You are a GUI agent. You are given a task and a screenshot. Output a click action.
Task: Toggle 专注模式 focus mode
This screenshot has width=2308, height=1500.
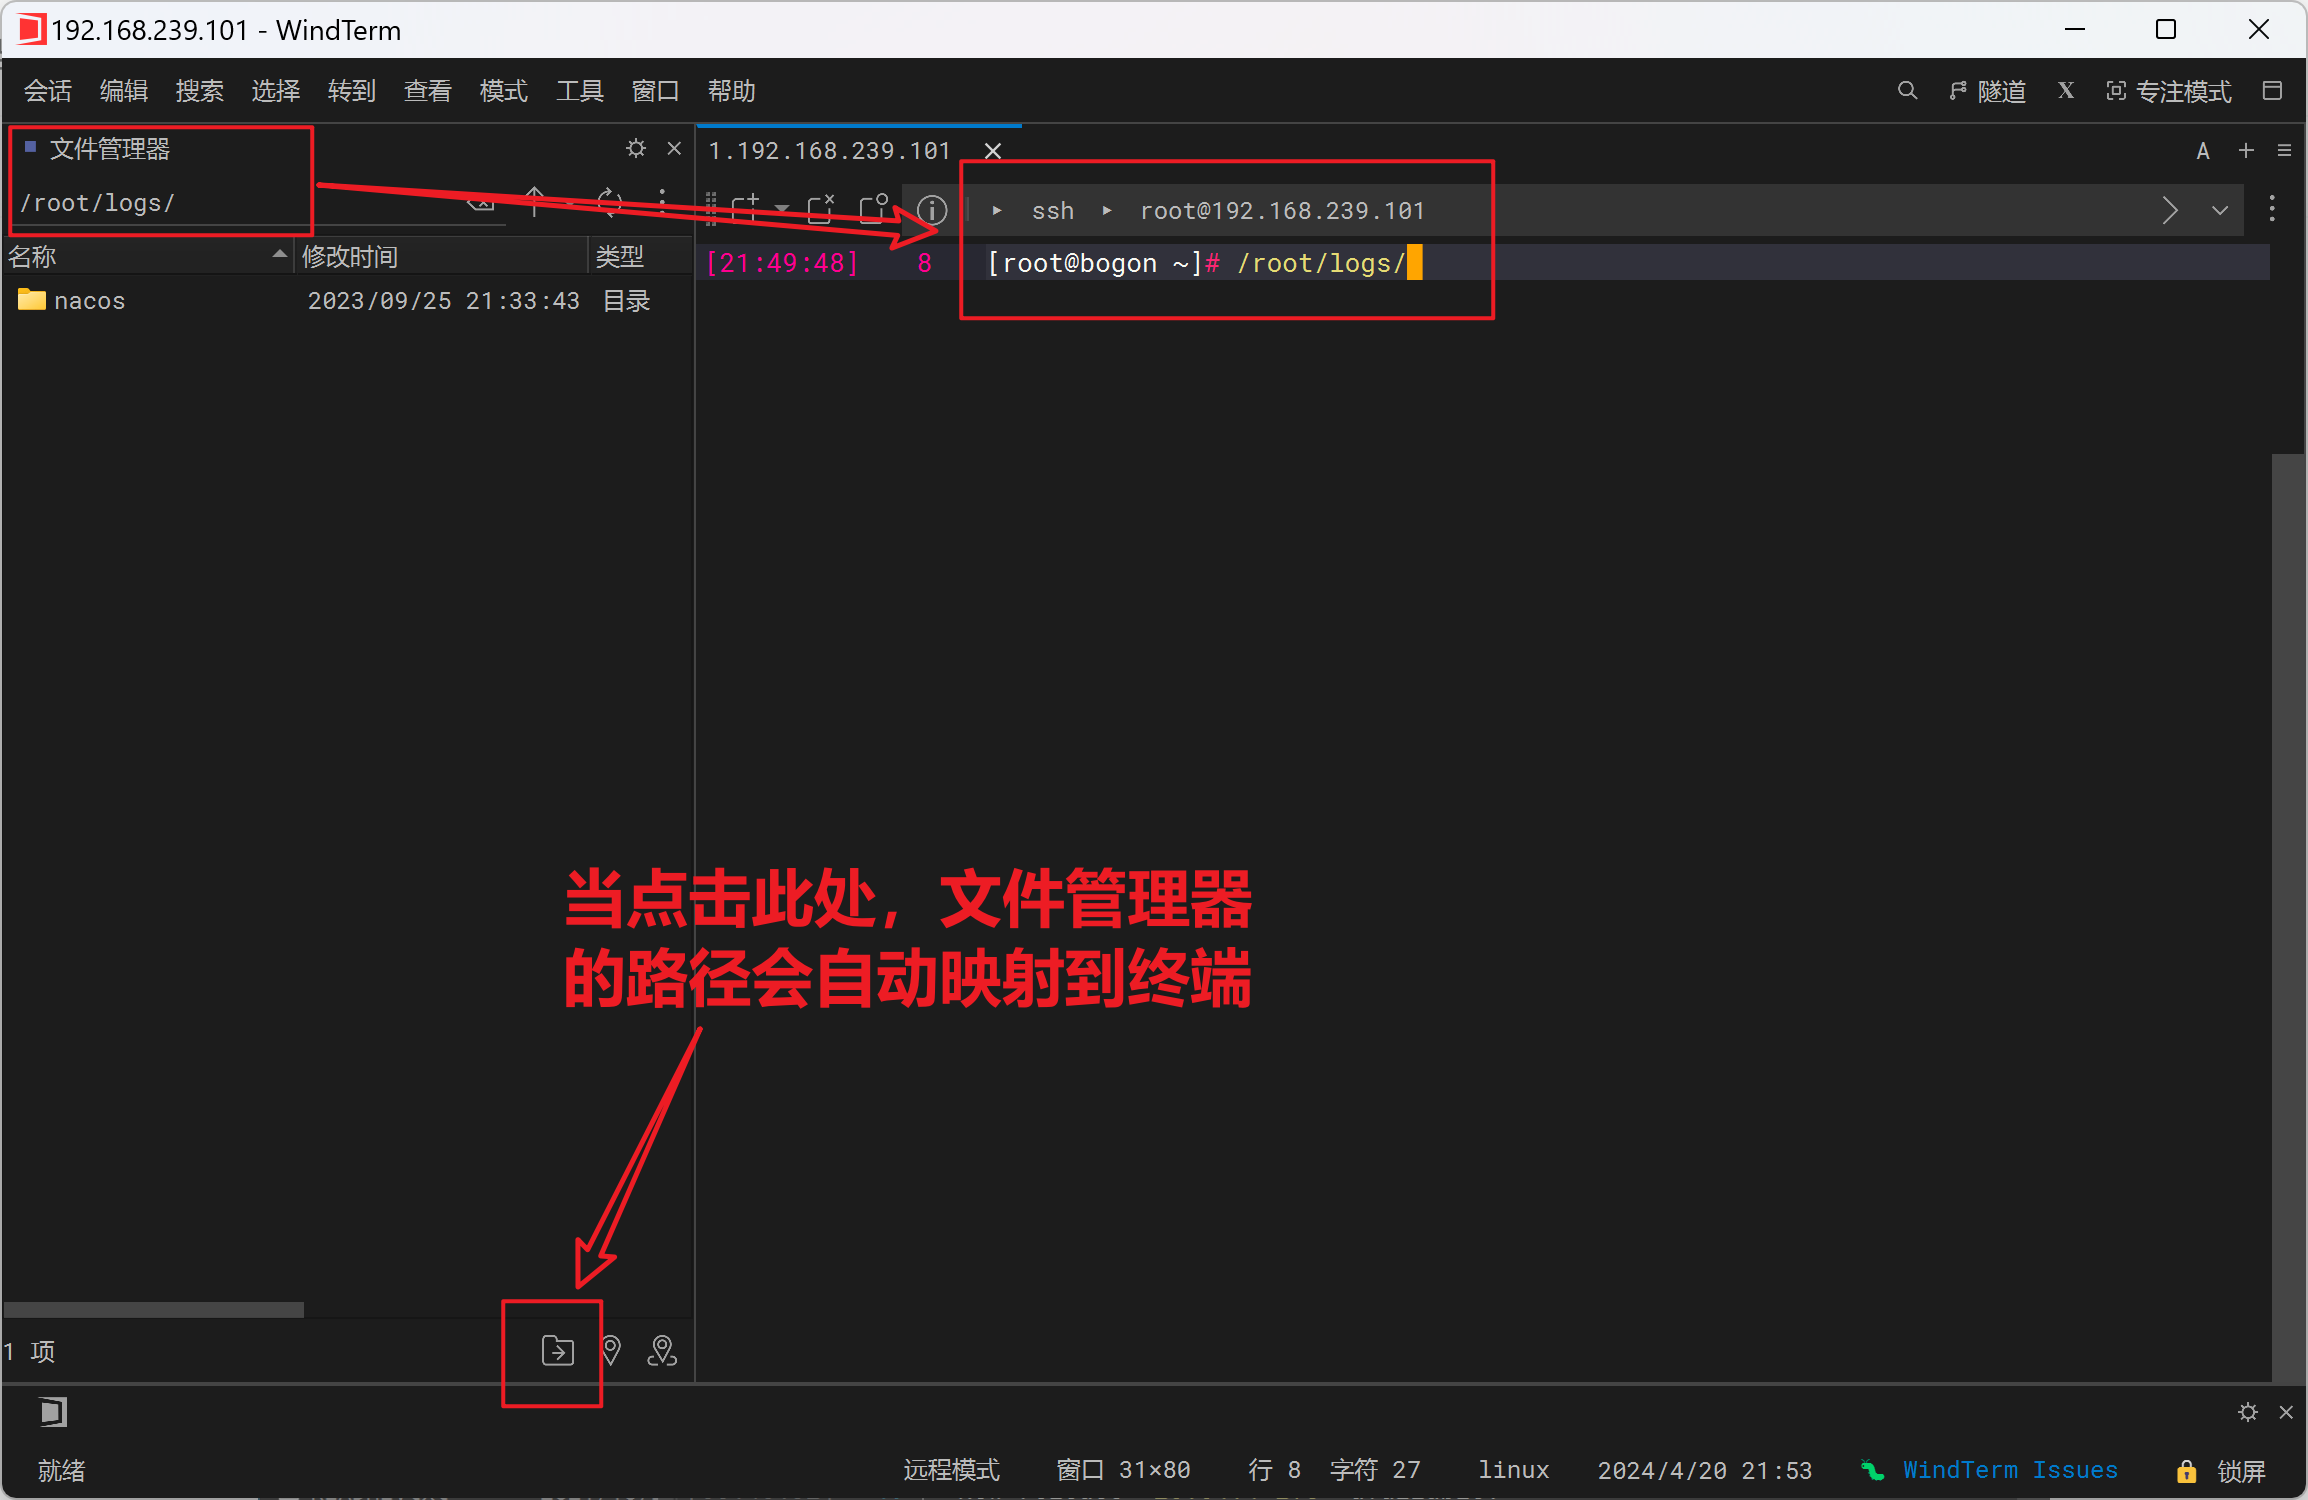pos(2168,92)
